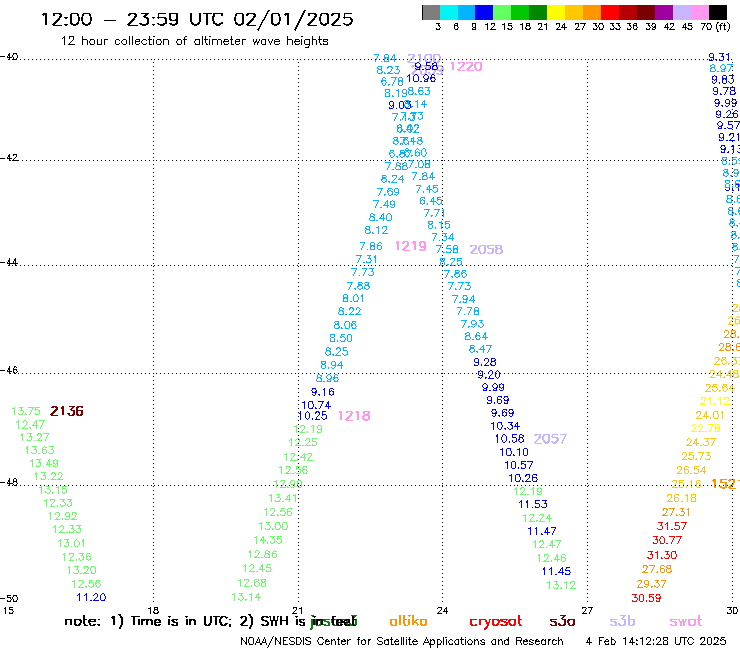The height and width of the screenshot is (650, 740).
Task: Click the wave height value '13.75'
Action: pyautogui.click(x=26, y=412)
